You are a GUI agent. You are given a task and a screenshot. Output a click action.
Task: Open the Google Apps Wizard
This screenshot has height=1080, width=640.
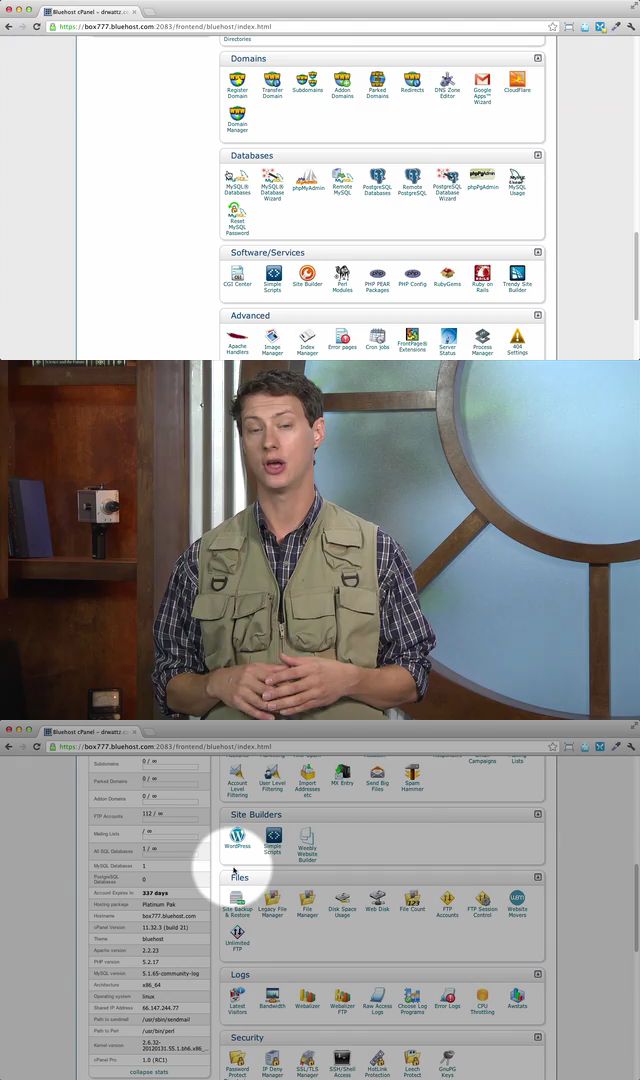tap(482, 87)
